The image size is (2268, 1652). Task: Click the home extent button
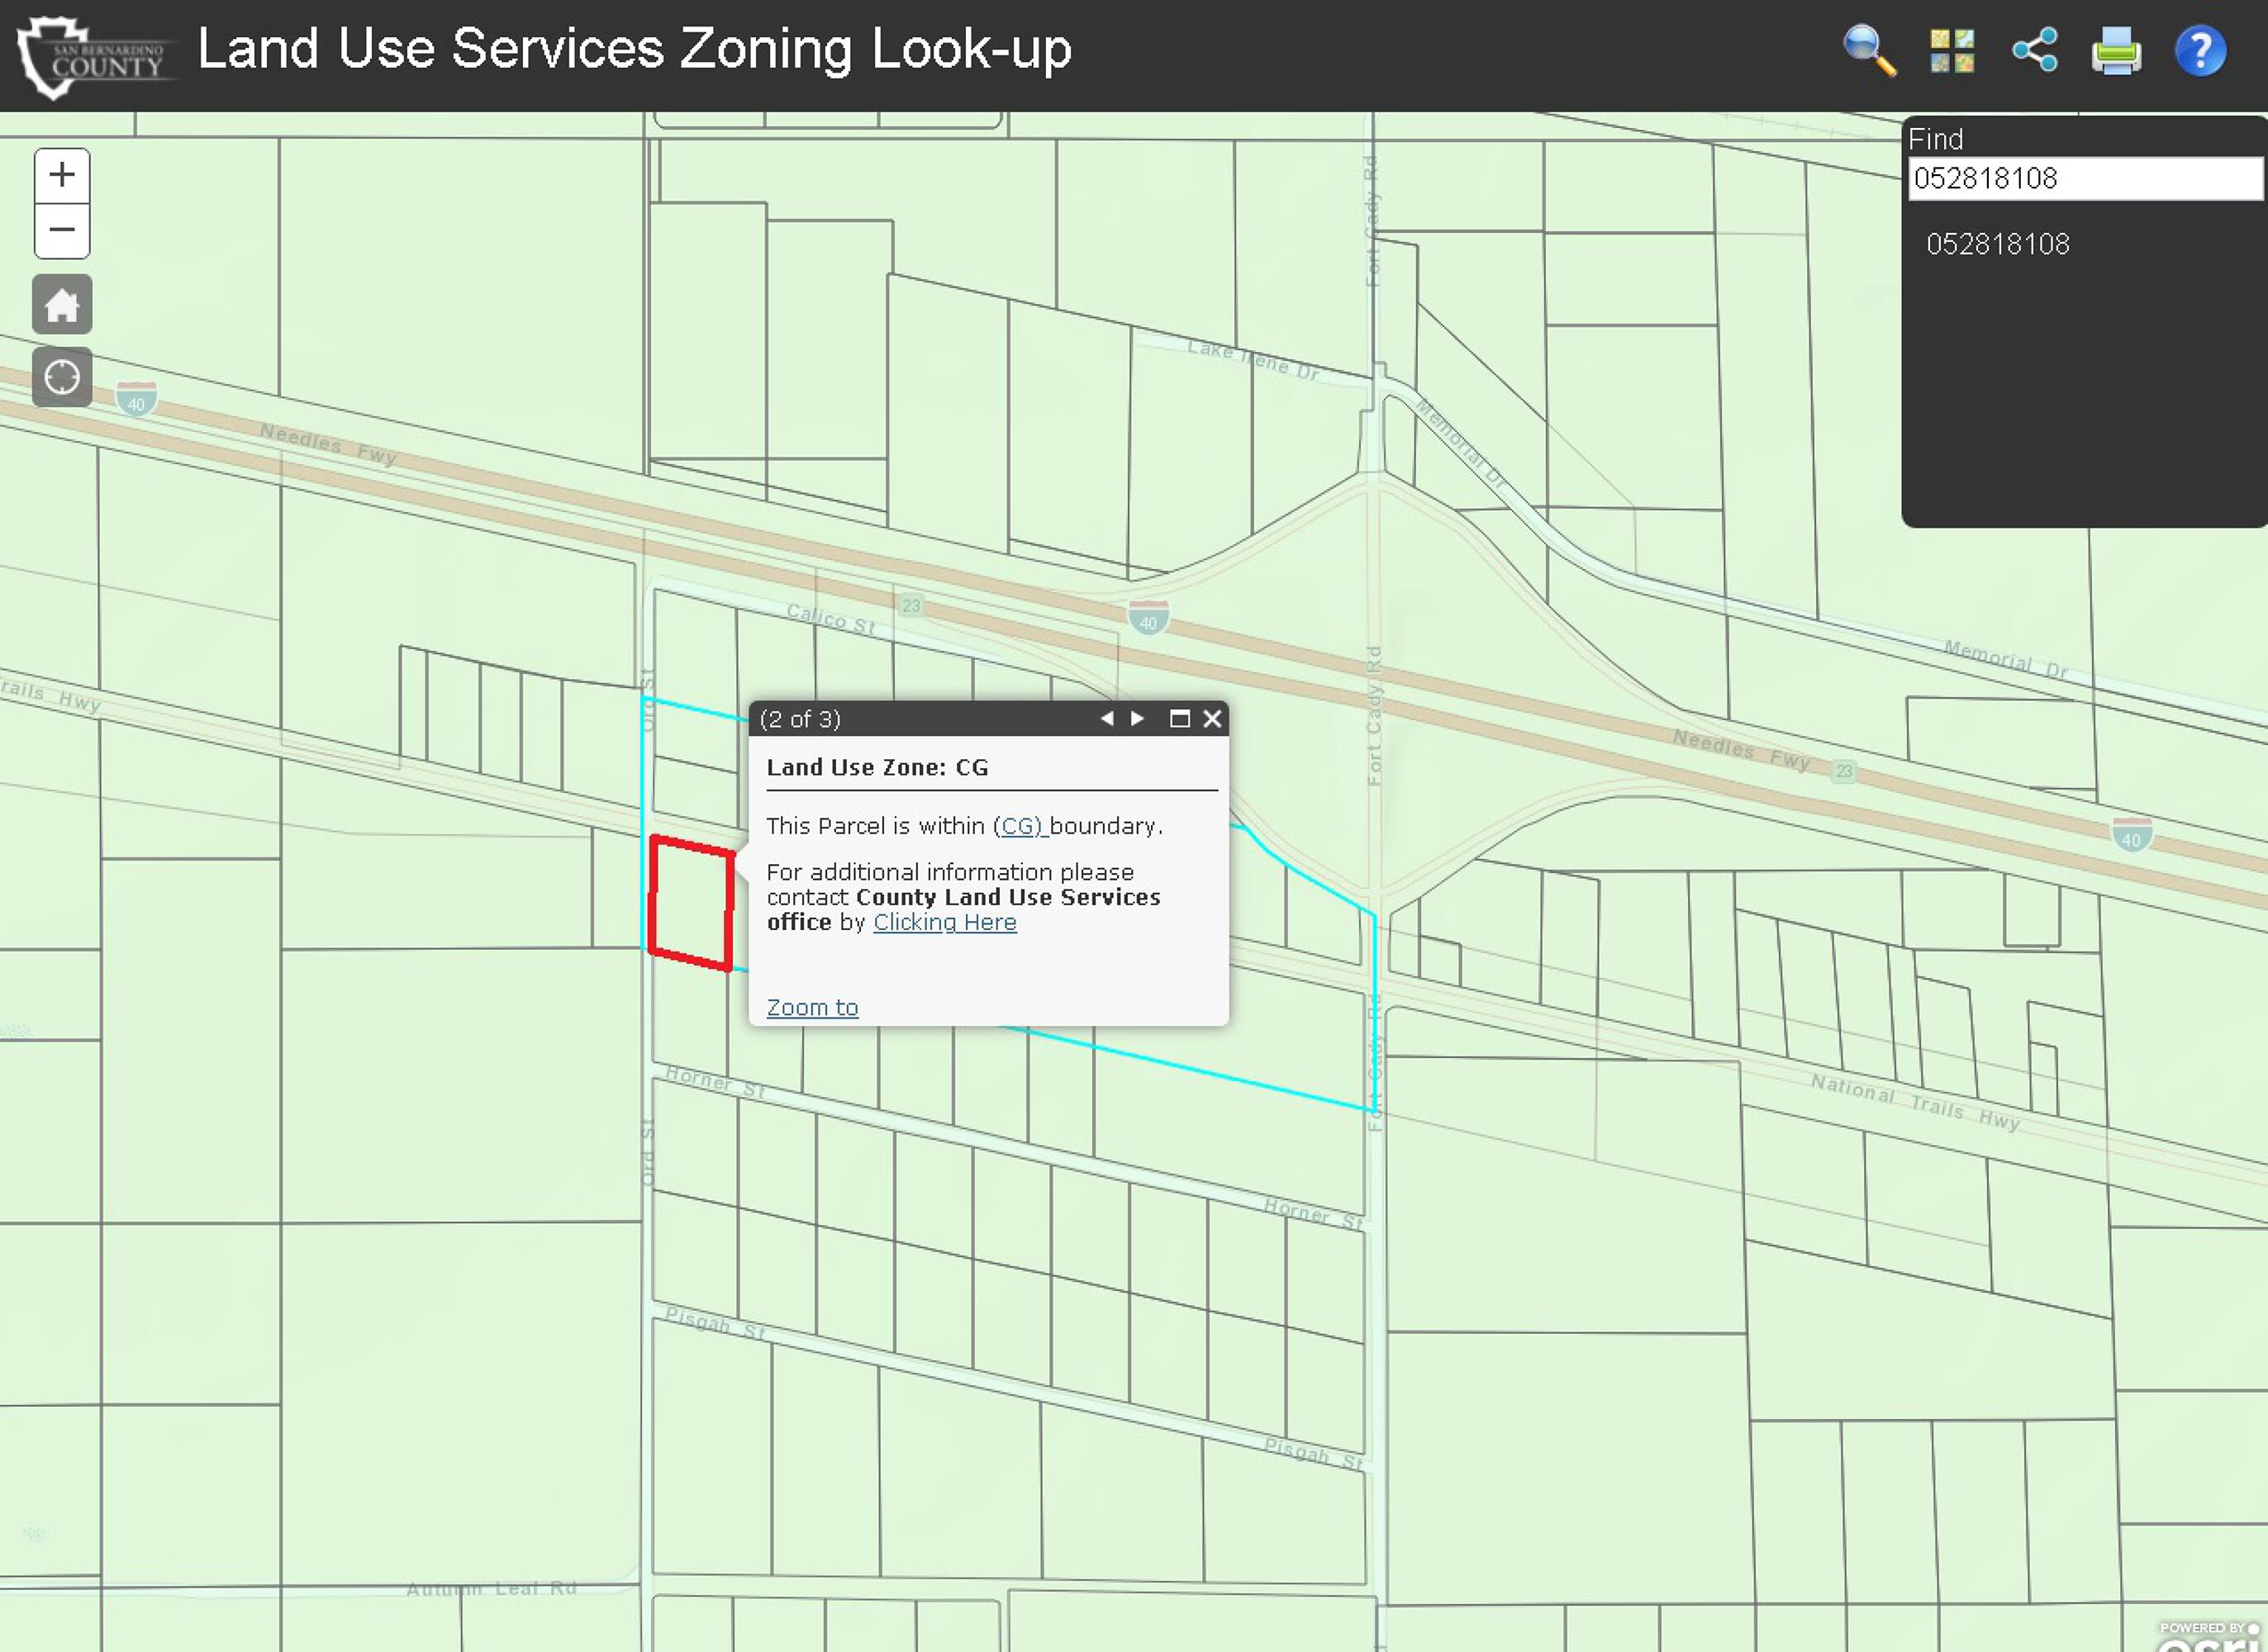pyautogui.click(x=62, y=304)
